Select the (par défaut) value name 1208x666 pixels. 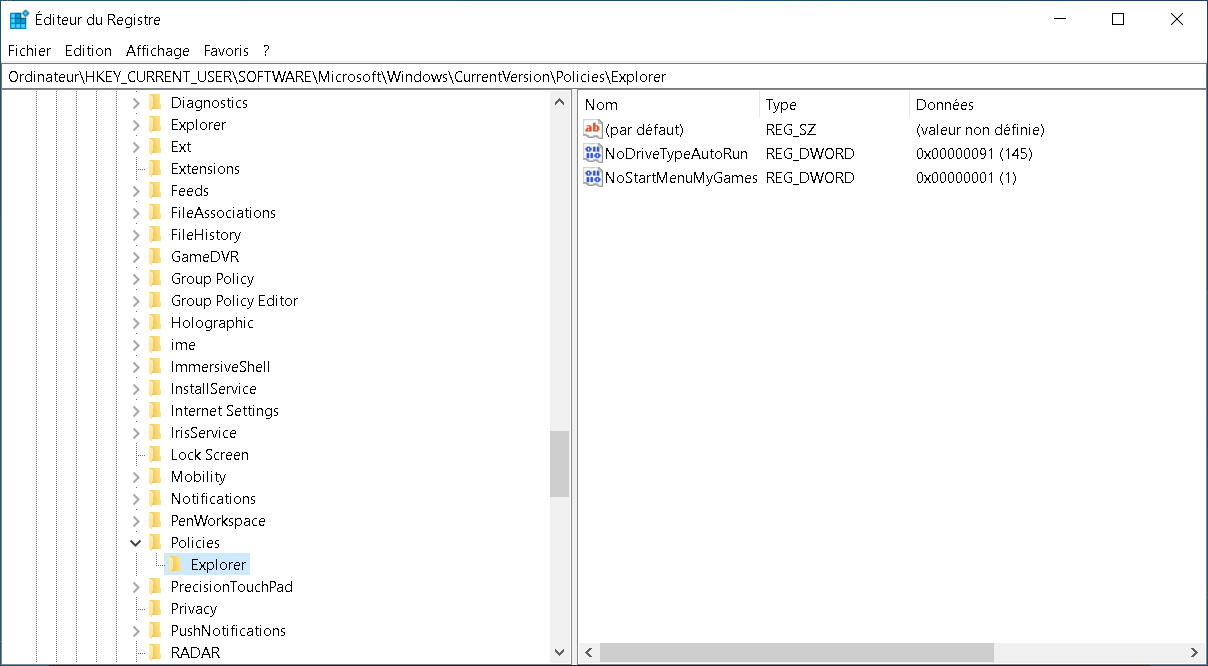[x=644, y=130]
